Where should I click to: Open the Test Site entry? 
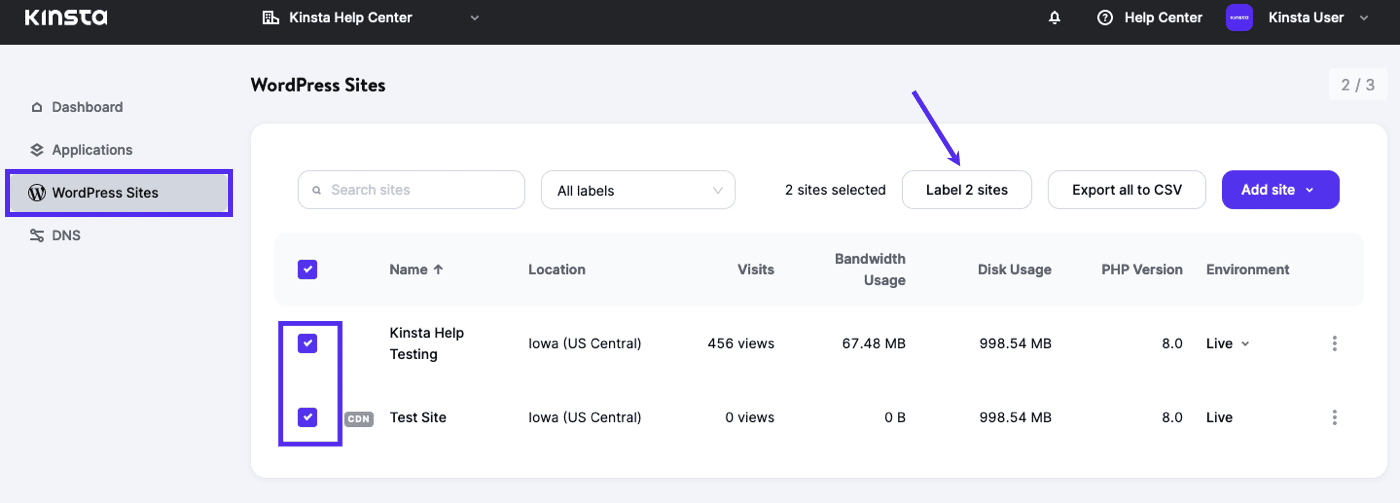[418, 417]
